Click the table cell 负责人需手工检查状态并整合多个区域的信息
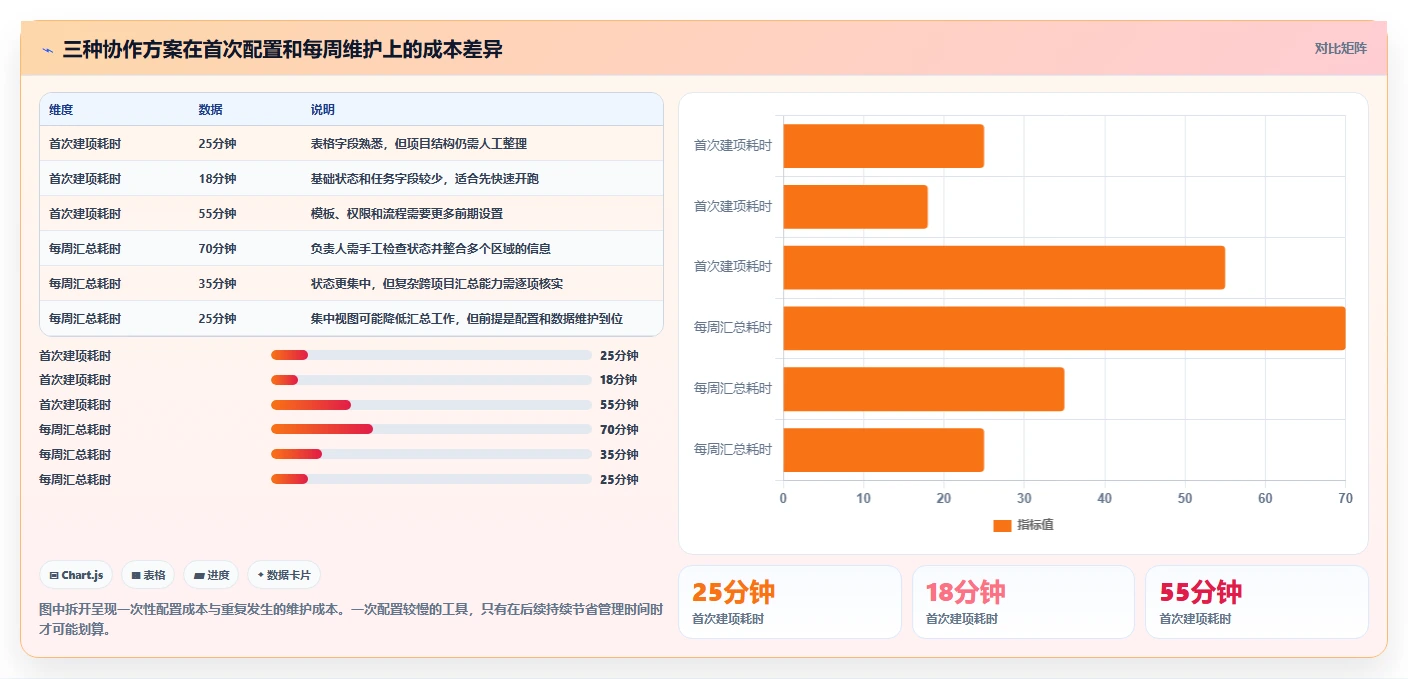Screen dimensions: 1408x679 431,248
